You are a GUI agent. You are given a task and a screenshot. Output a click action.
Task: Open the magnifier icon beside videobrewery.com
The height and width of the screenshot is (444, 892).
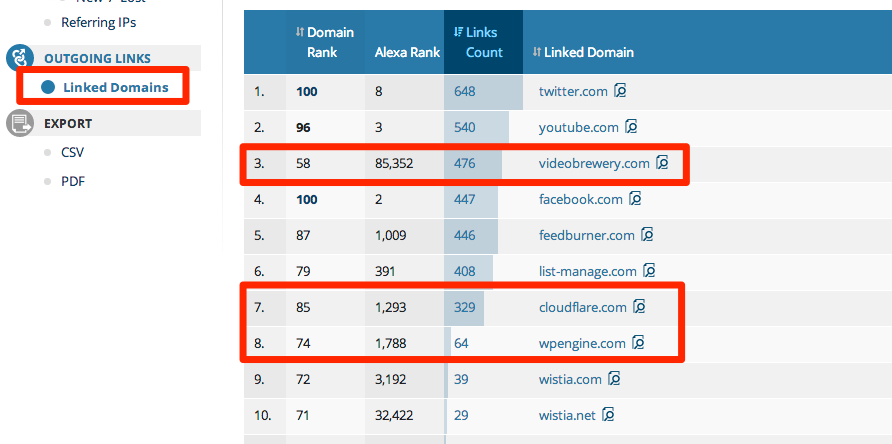pos(662,163)
